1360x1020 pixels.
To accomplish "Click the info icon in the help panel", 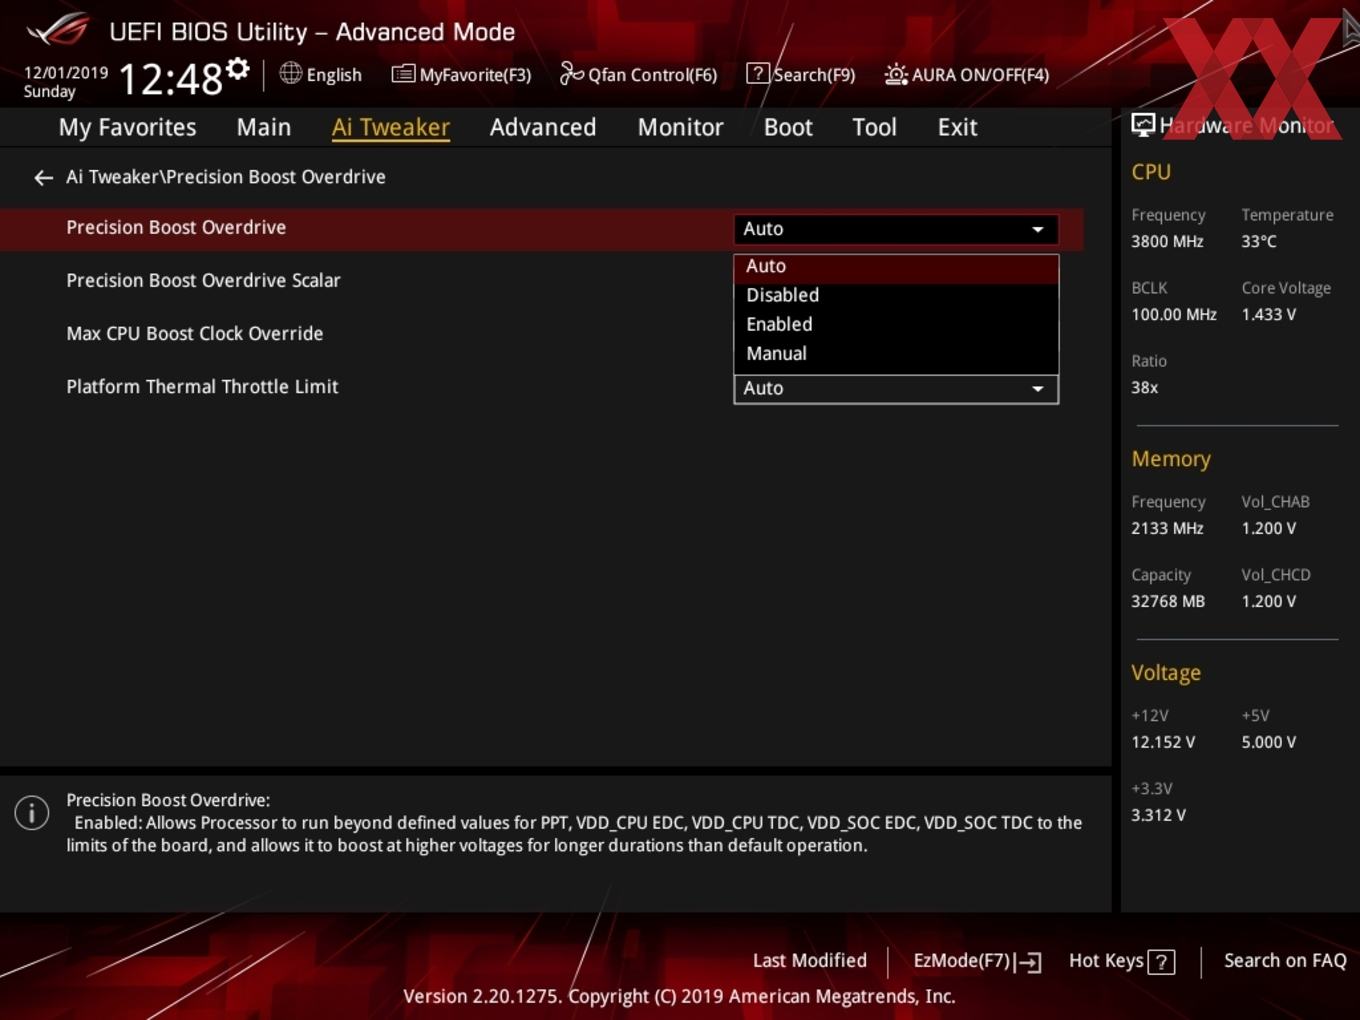I will (32, 812).
